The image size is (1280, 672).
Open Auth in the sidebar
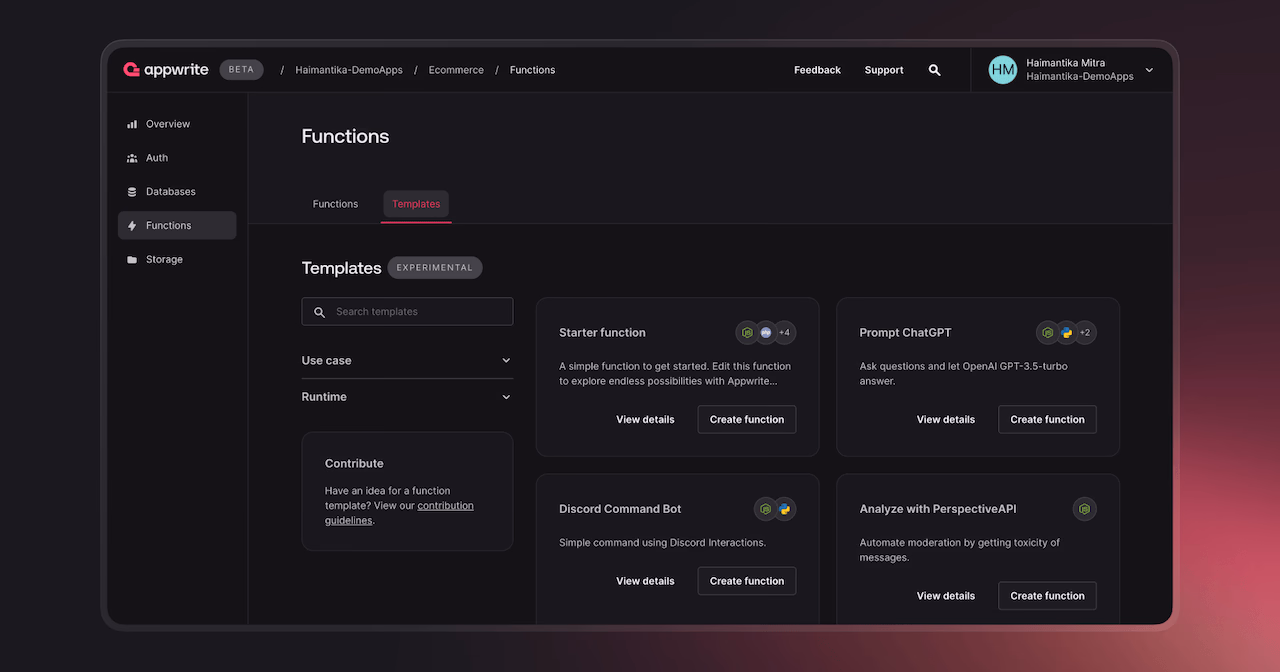pos(177,158)
